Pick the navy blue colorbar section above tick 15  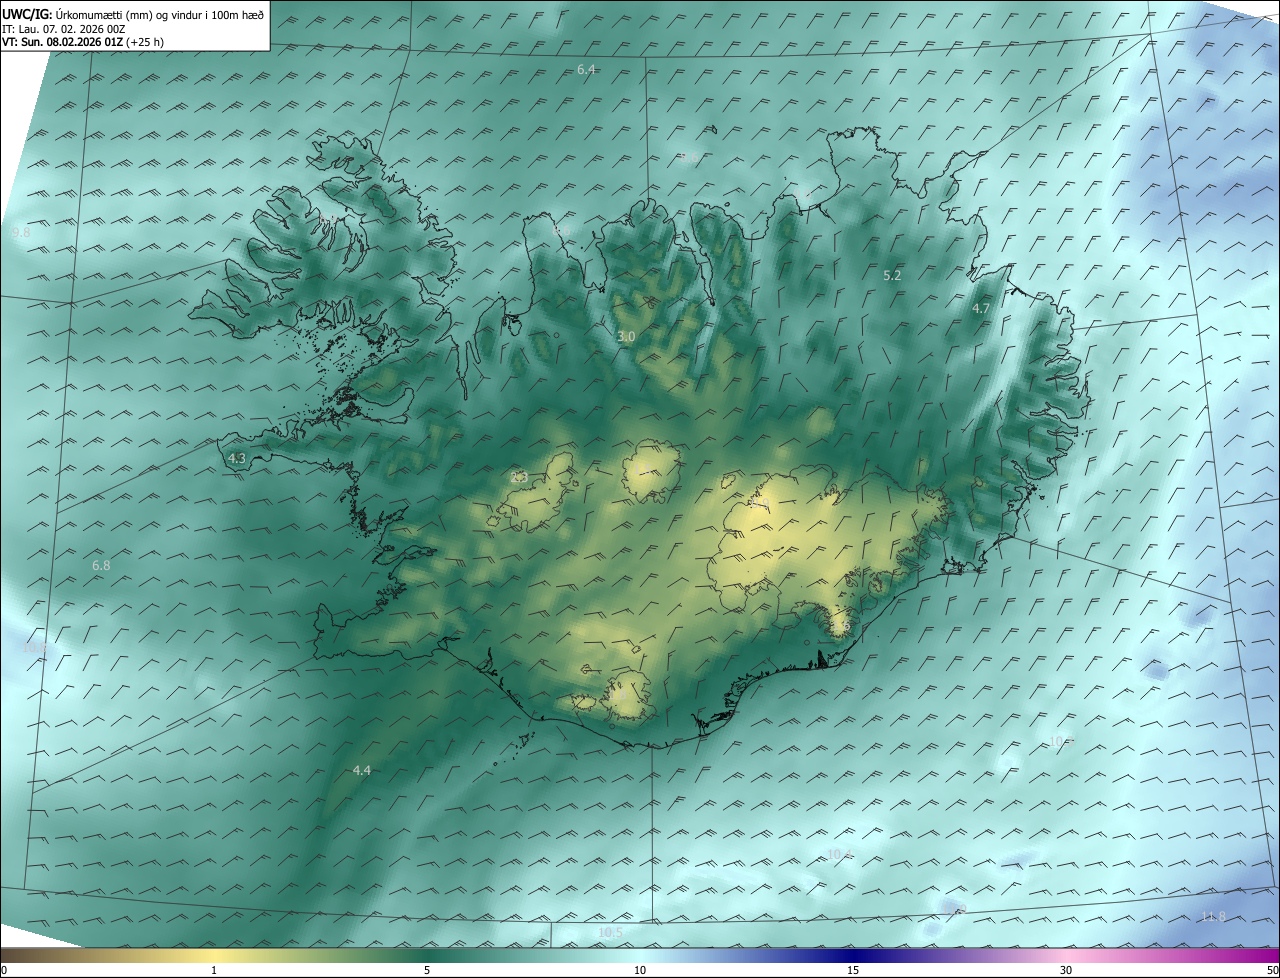tap(853, 956)
